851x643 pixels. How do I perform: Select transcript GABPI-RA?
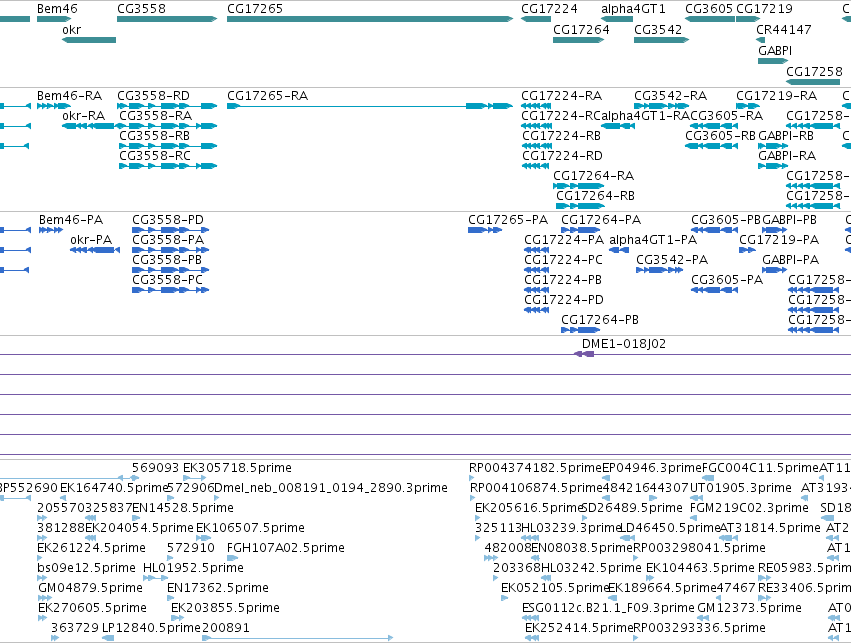click(787, 156)
